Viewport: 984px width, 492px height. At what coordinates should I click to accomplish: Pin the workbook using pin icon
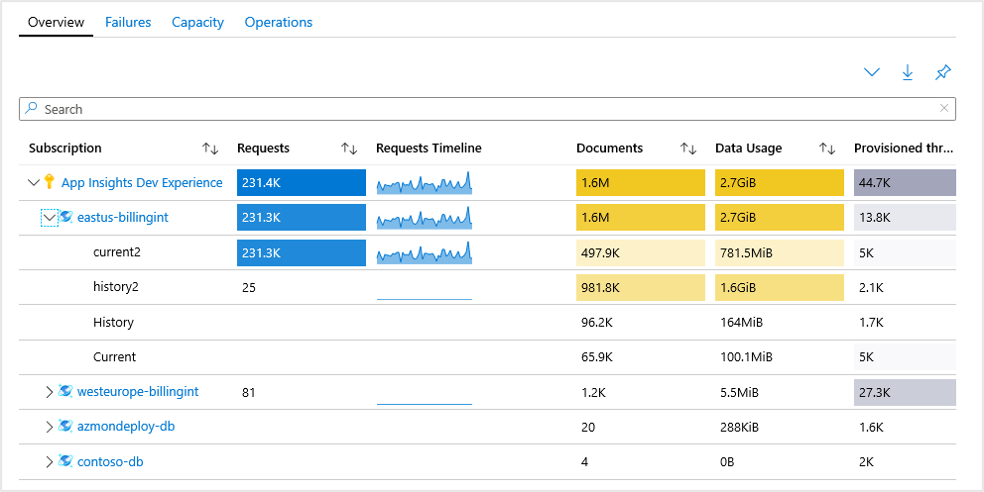coord(942,72)
